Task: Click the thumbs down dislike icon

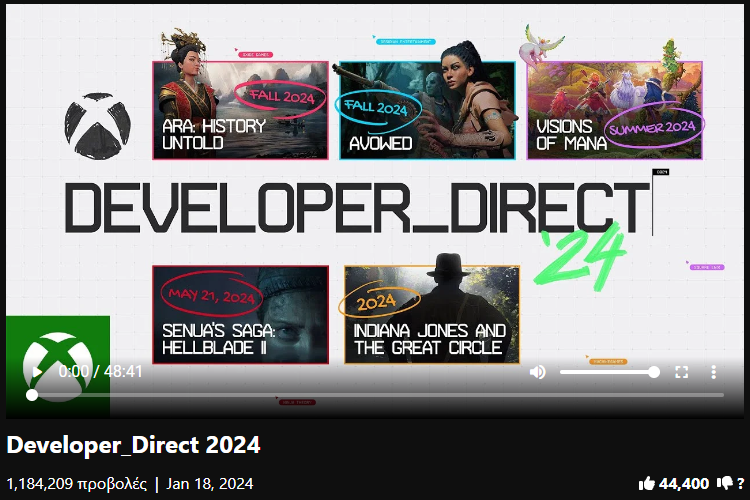Action: (x=725, y=483)
